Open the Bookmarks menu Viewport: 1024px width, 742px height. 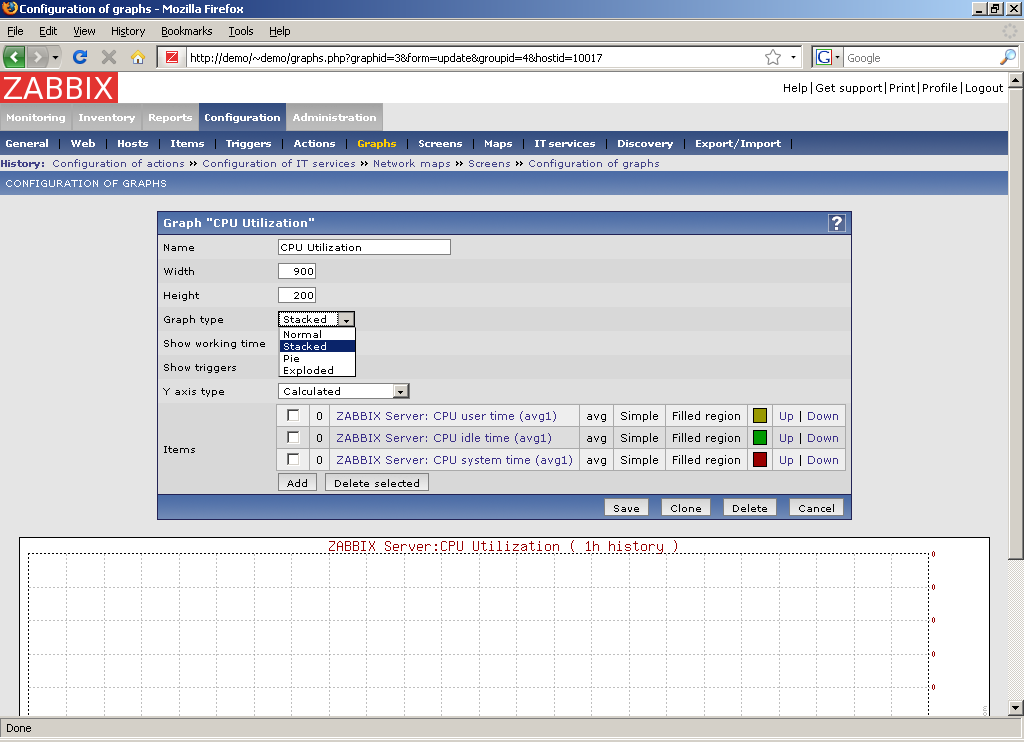[x=186, y=31]
